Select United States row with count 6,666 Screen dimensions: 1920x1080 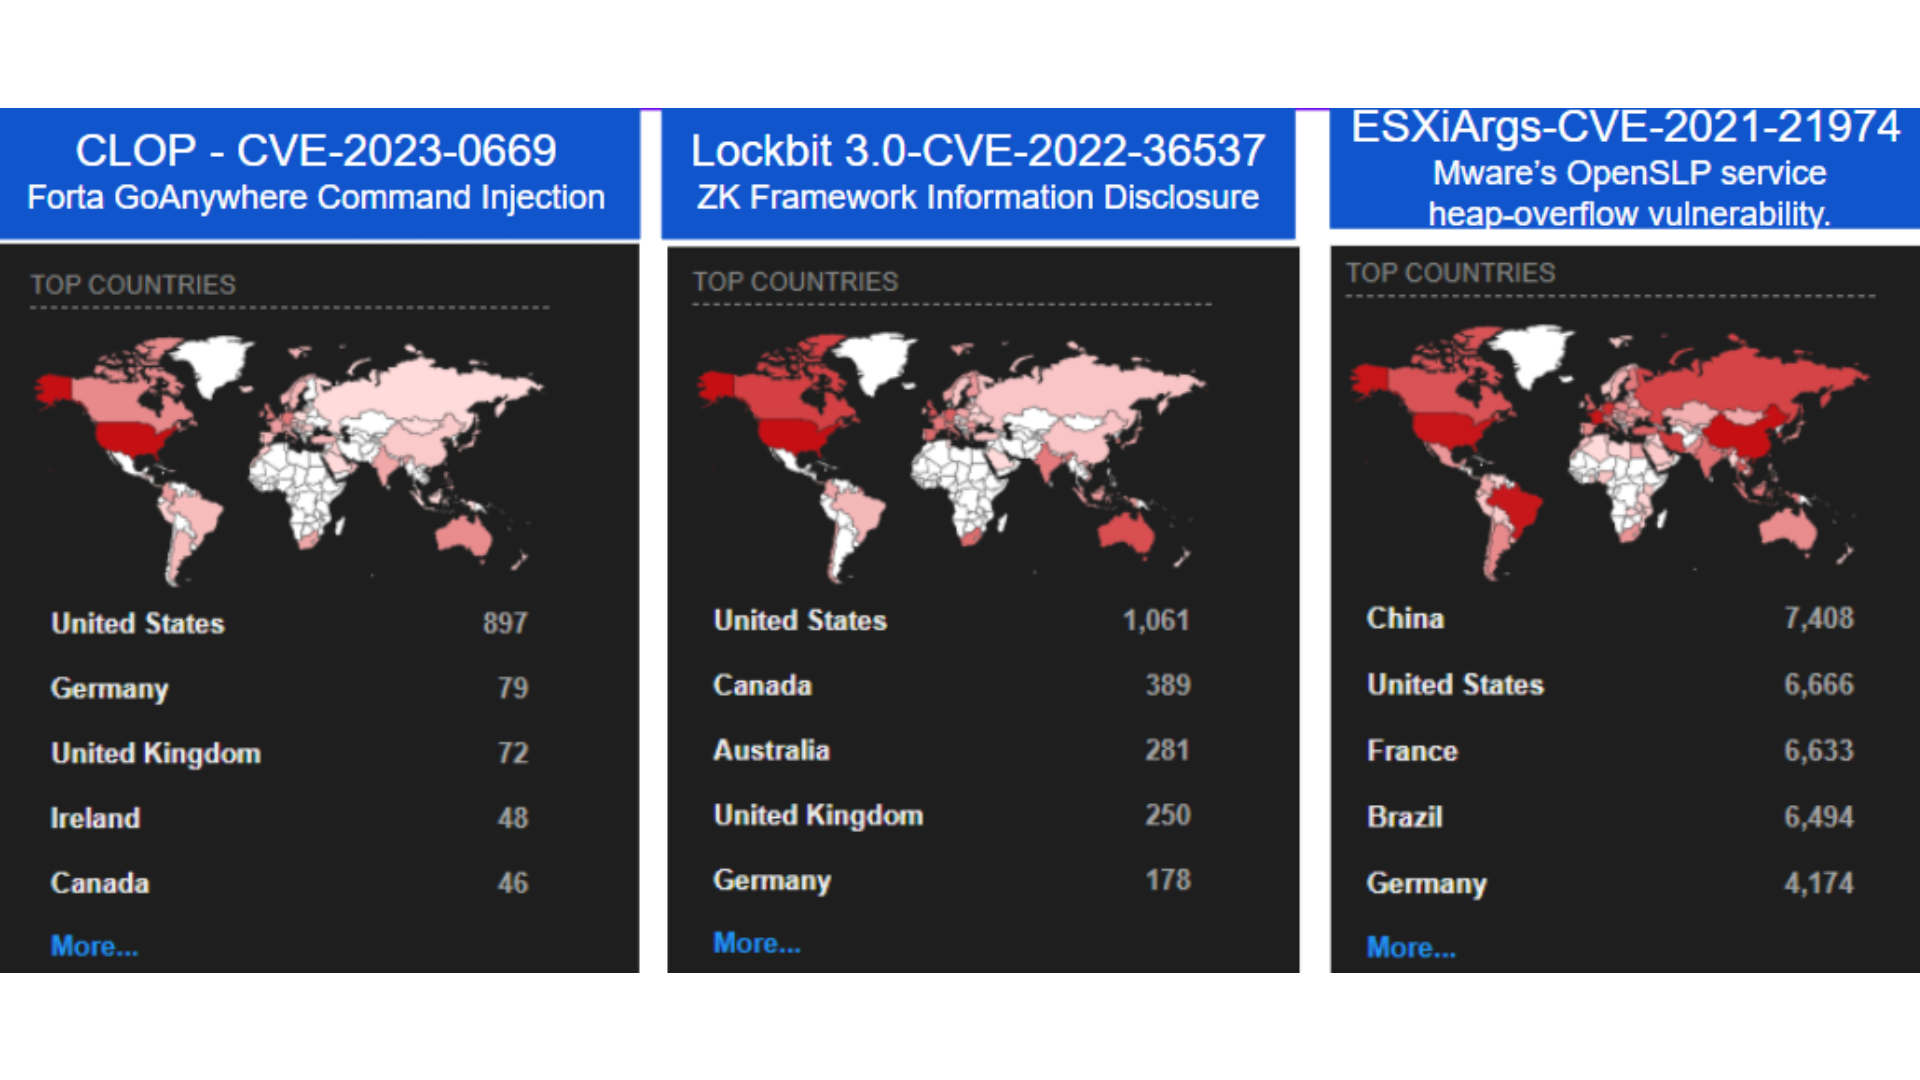pos(1610,684)
